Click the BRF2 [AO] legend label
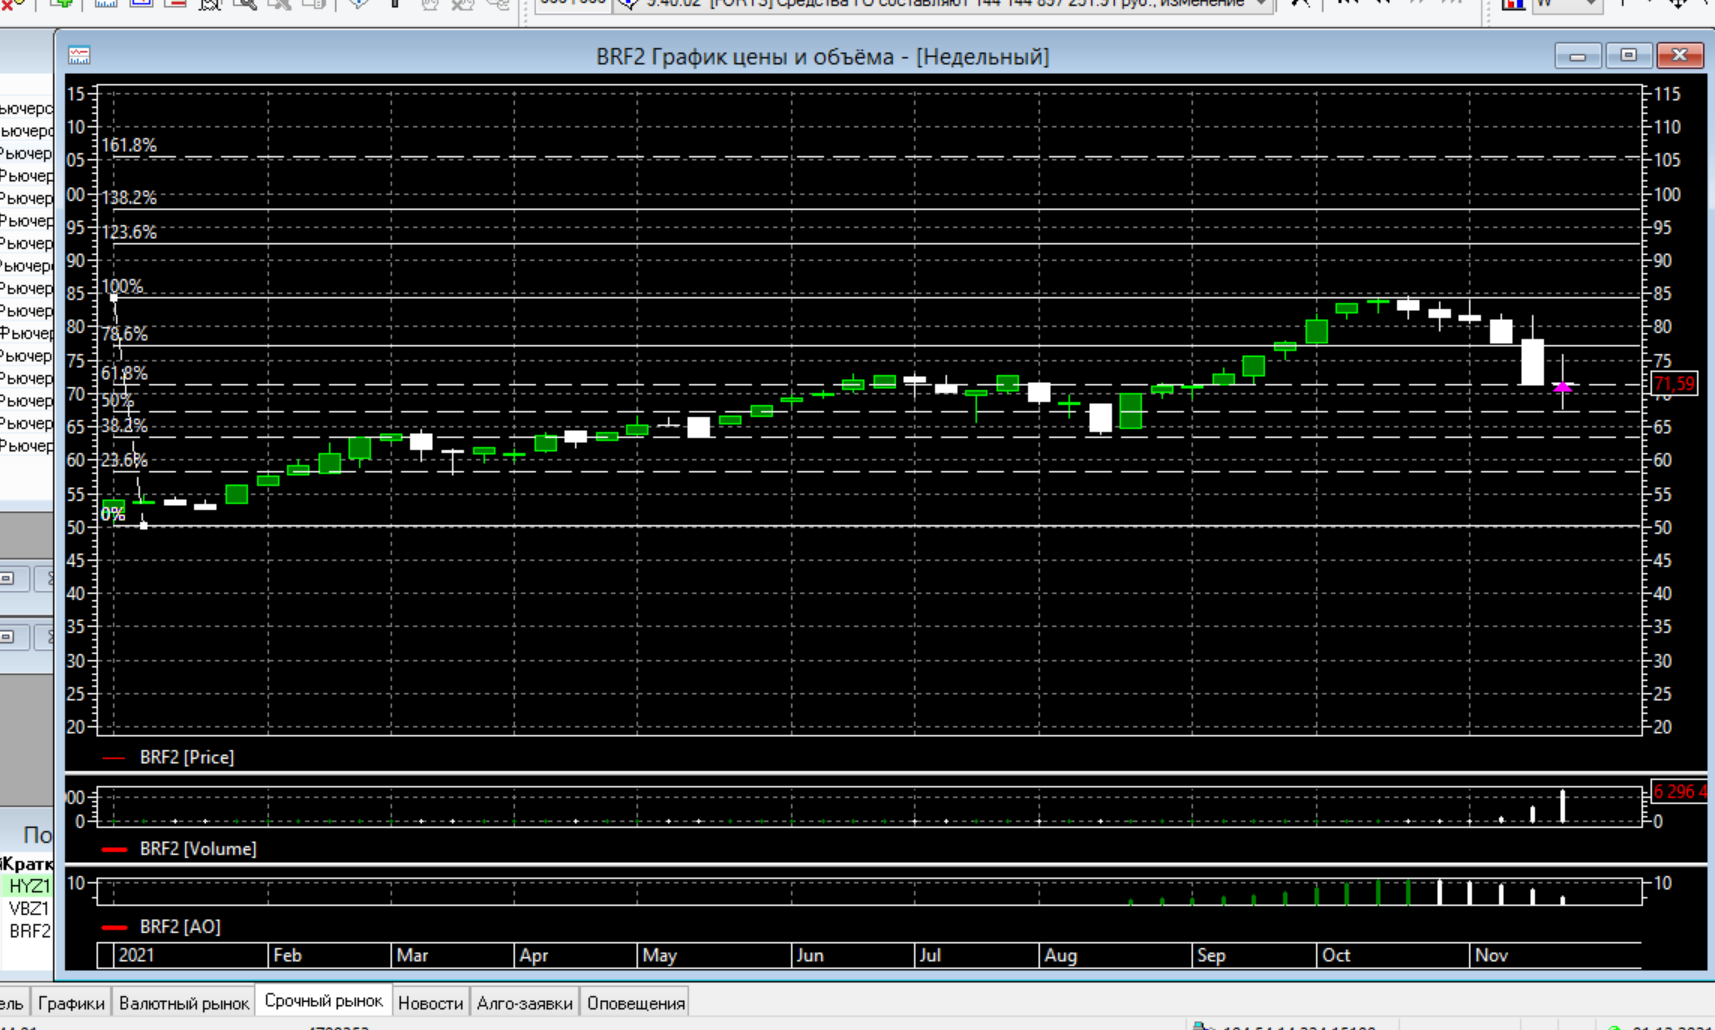Image resolution: width=1715 pixels, height=1030 pixels. 180,927
